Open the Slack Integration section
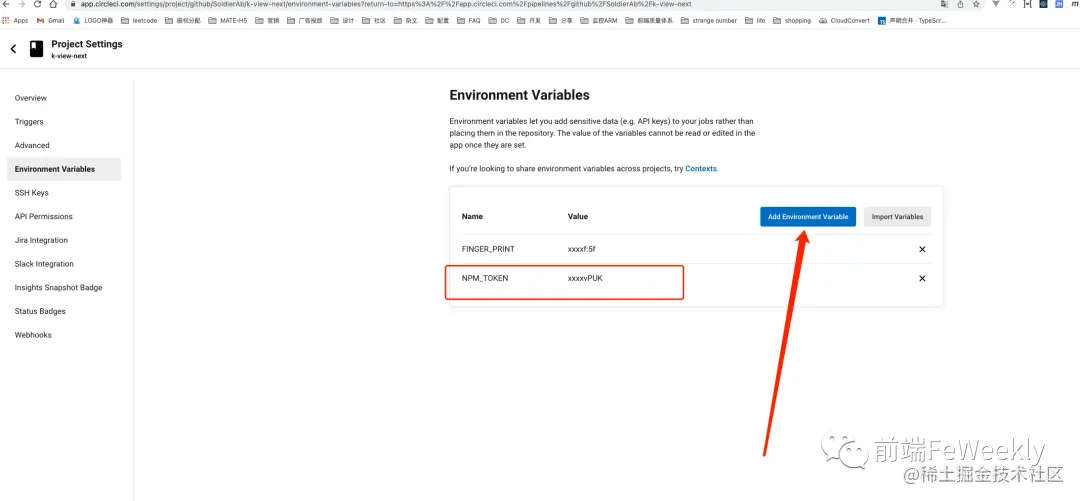This screenshot has height=501, width=1080. (44, 264)
